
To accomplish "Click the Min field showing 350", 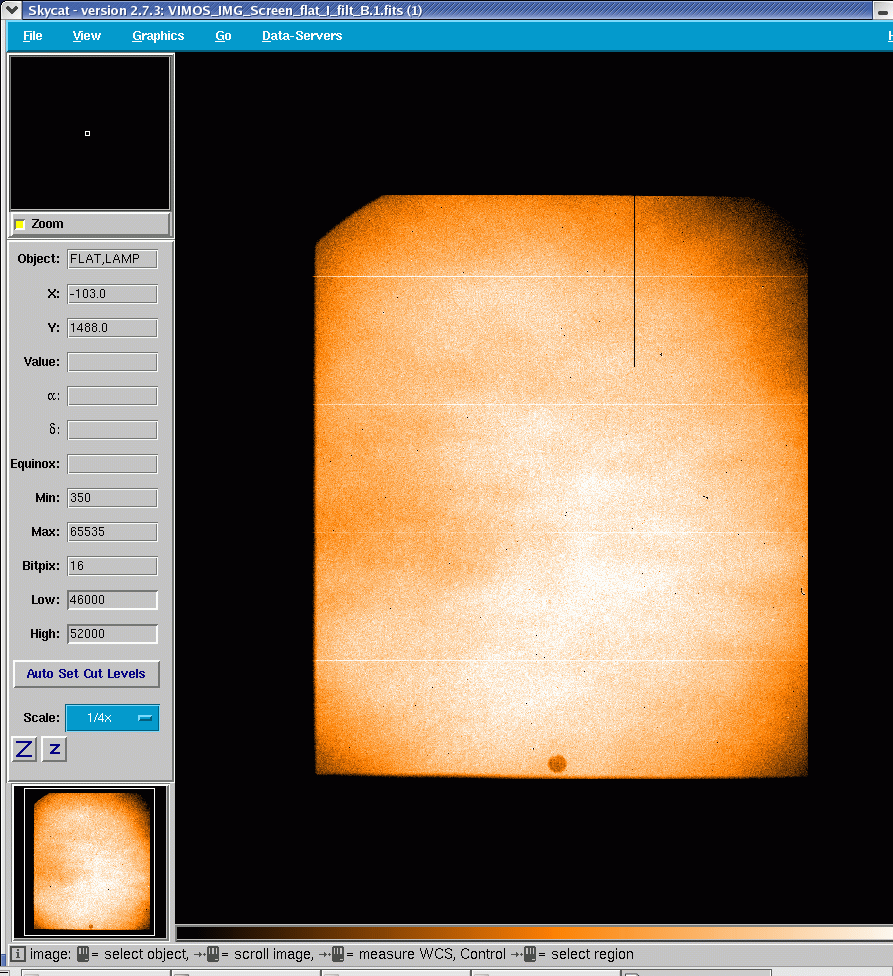I will click(112, 498).
